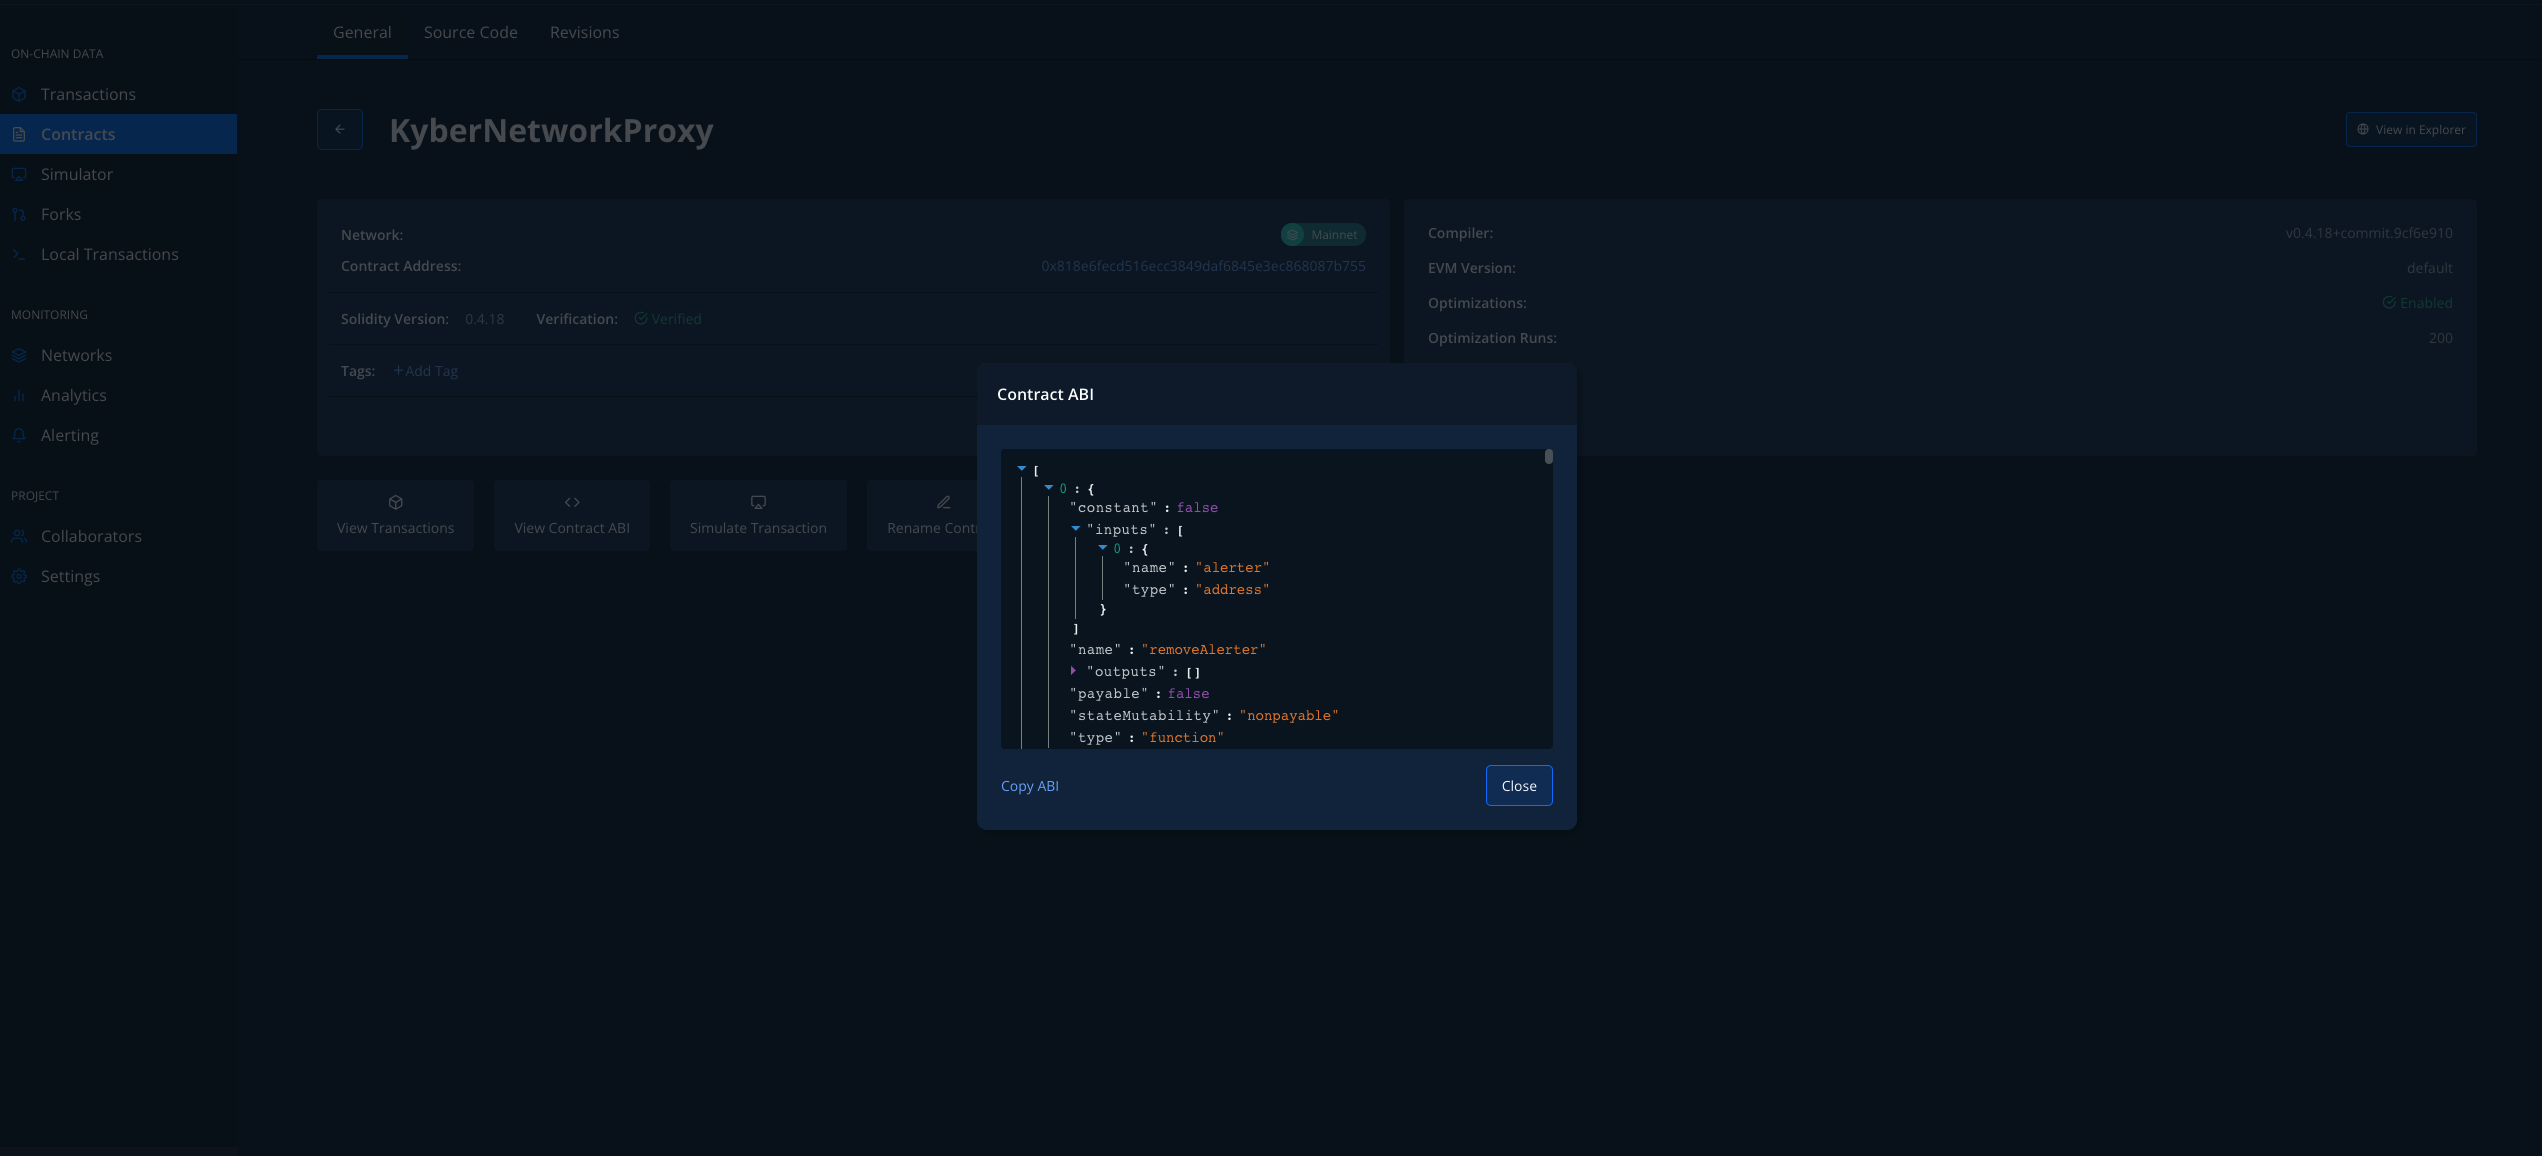Click the Settings gear icon in sidebar
Image resolution: width=2542 pixels, height=1156 pixels.
point(19,576)
